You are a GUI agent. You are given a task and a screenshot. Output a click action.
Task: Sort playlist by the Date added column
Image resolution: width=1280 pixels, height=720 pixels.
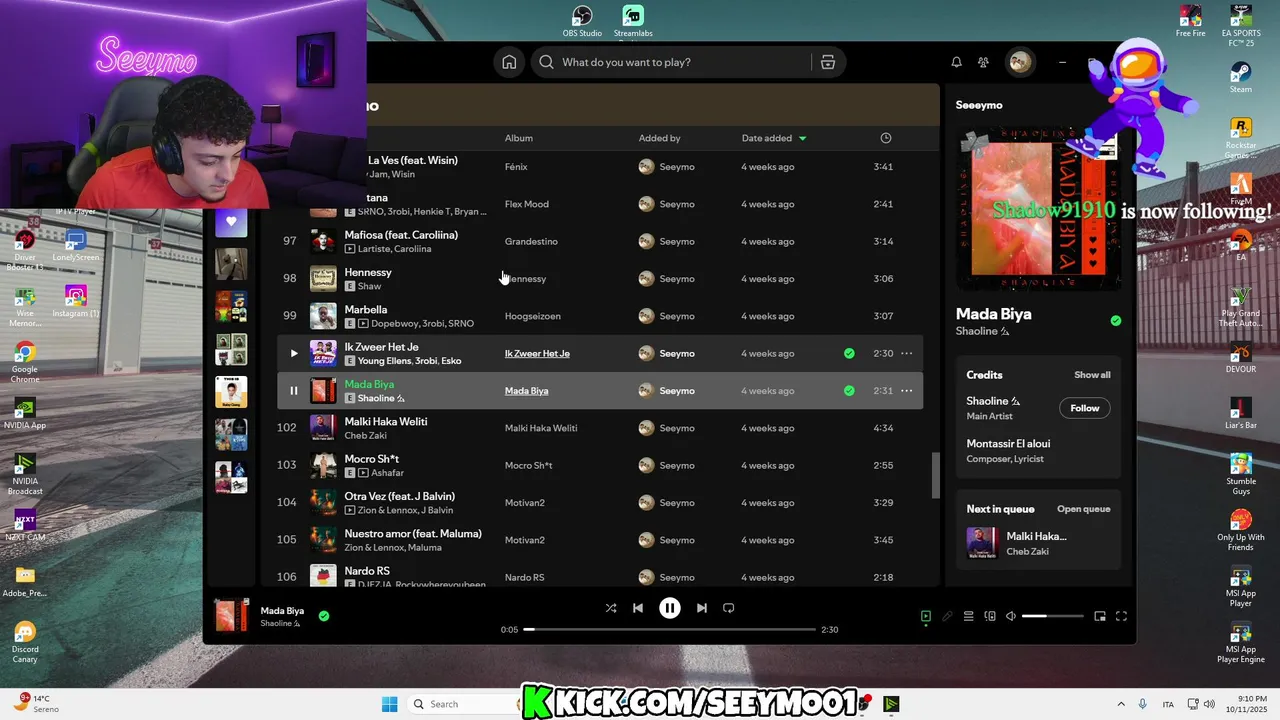coord(774,138)
